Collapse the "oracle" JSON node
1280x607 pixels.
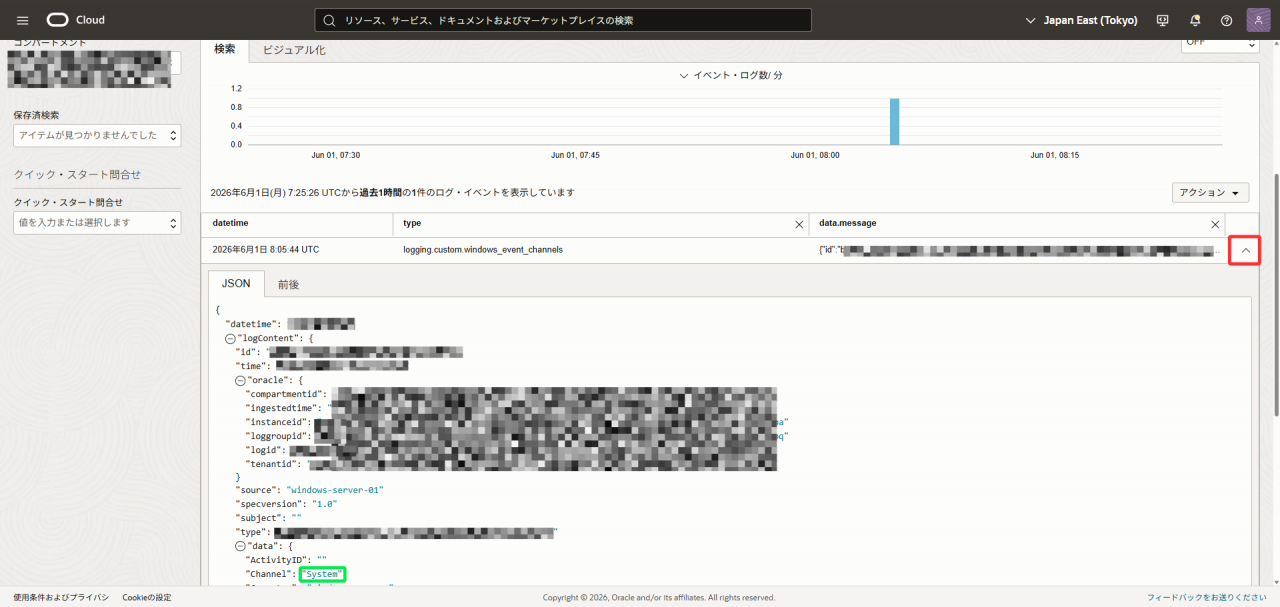coord(240,380)
